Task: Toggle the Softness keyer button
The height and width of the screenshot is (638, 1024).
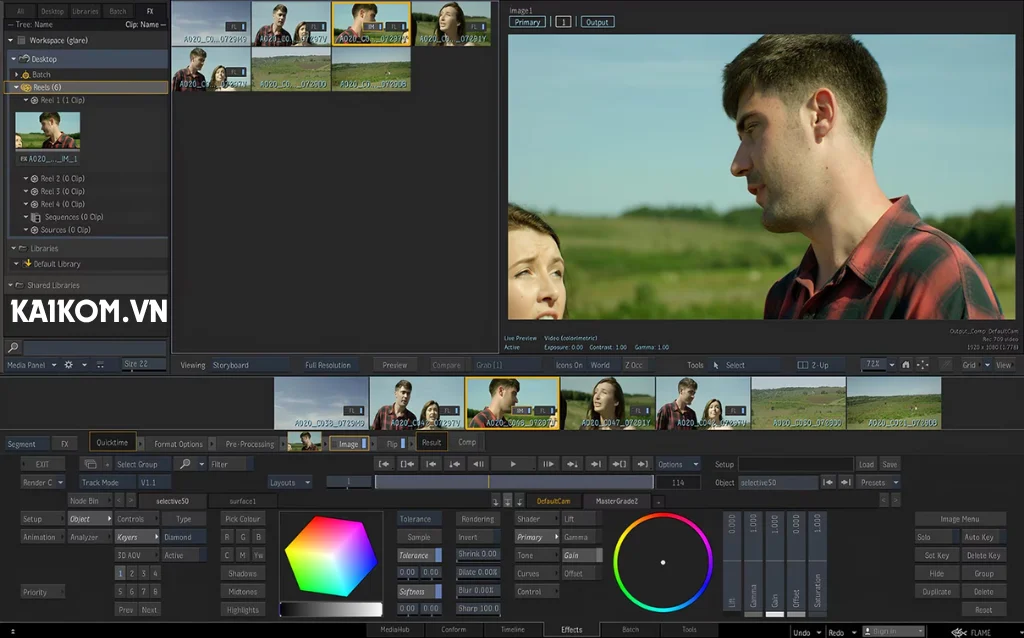Action: (419, 592)
